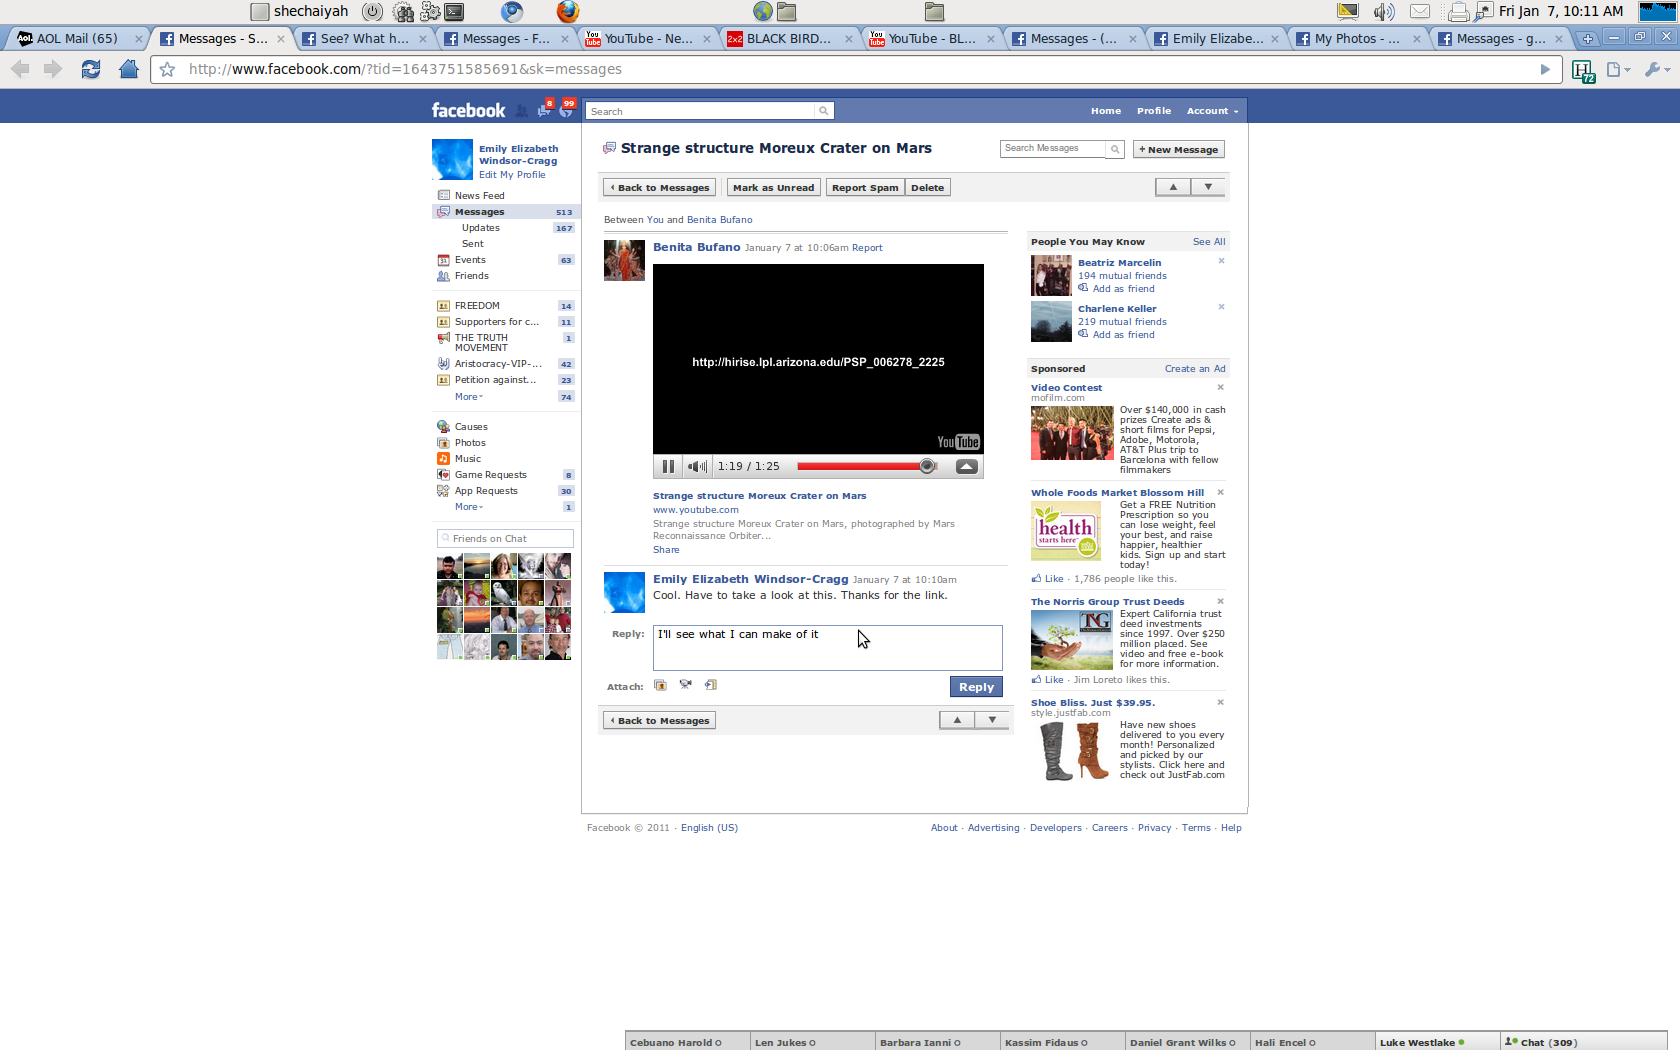Close the Video Contest ad
This screenshot has width=1680, height=1050.
click(1220, 387)
